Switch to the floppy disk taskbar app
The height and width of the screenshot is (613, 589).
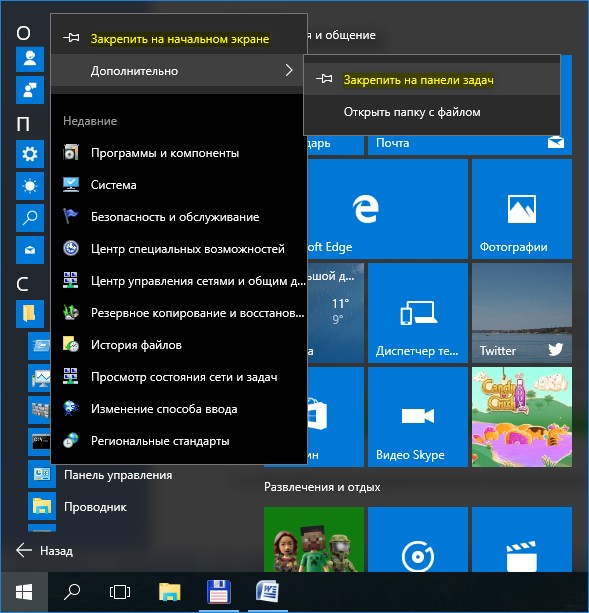tap(219, 592)
